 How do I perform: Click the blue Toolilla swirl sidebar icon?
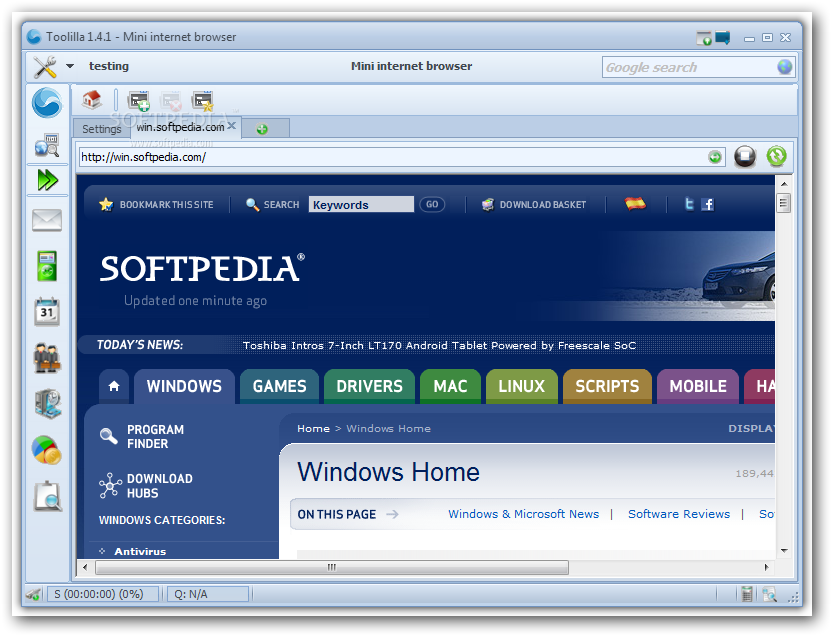point(47,102)
